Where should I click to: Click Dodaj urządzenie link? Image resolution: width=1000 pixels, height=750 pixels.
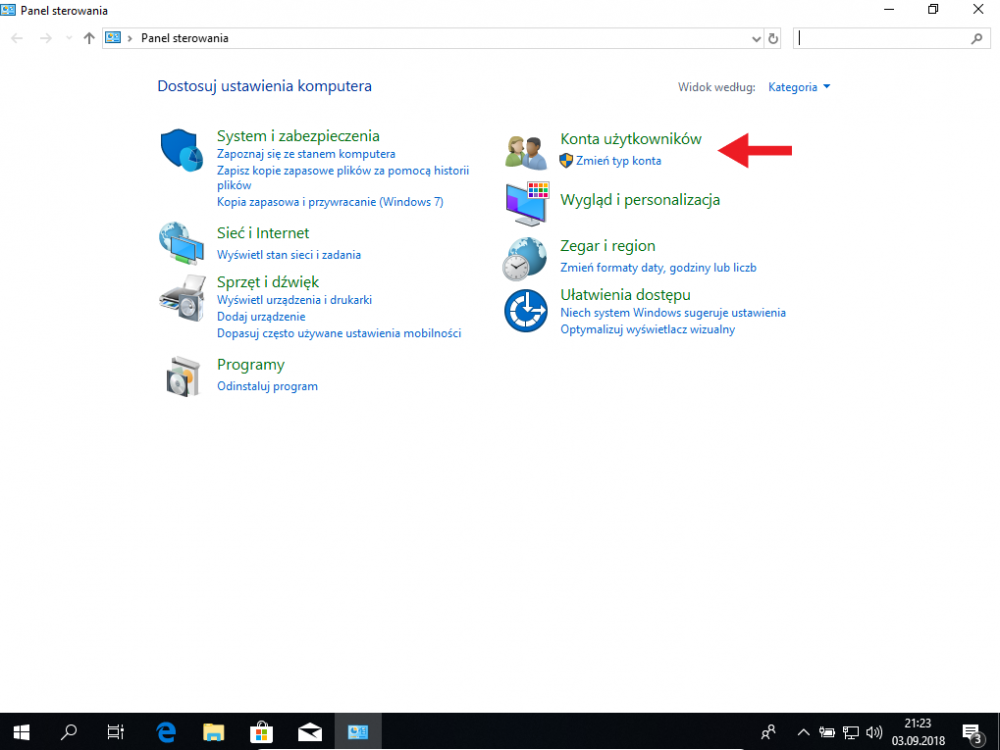point(261,316)
